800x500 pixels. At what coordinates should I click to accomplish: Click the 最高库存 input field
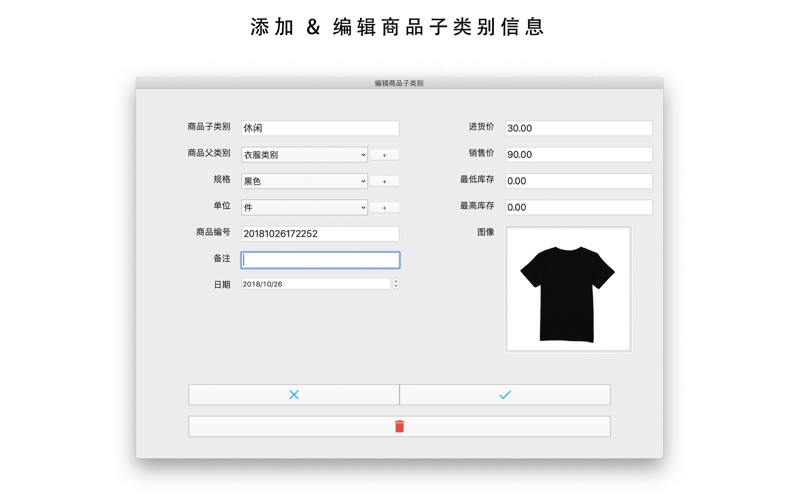pos(579,208)
